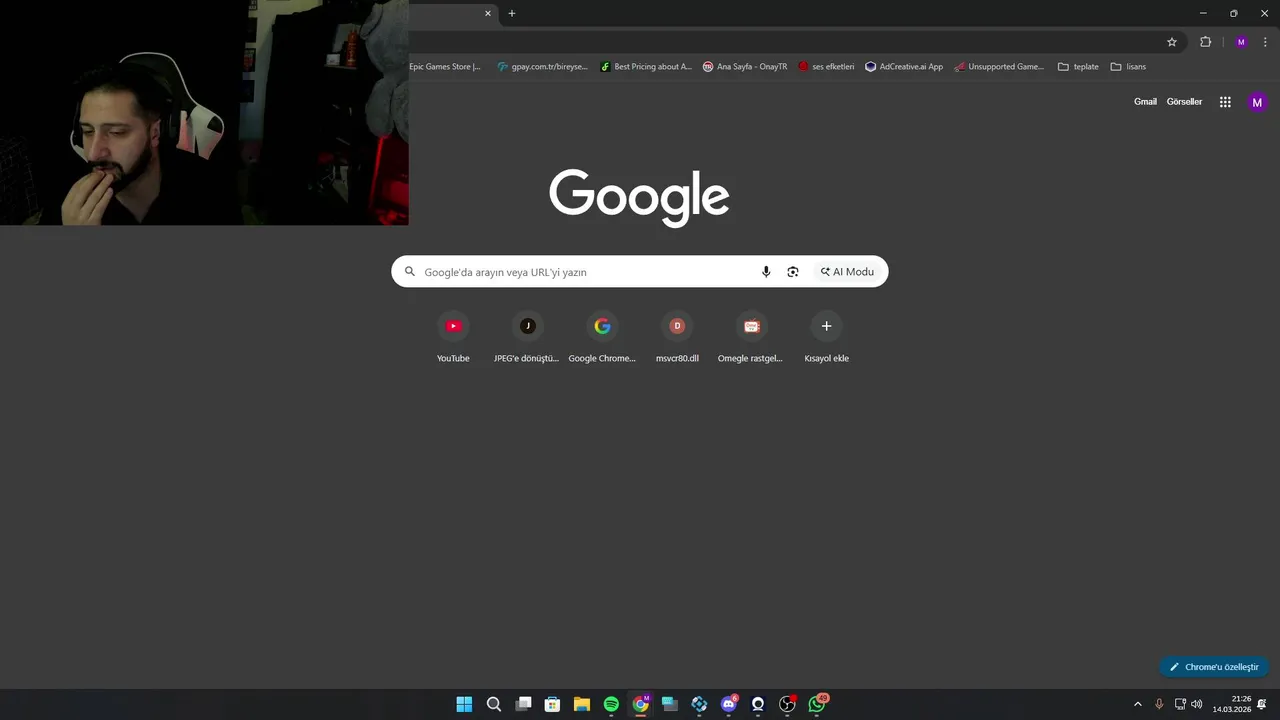Open Windows taskbar search
1280x720 pixels.
point(494,704)
